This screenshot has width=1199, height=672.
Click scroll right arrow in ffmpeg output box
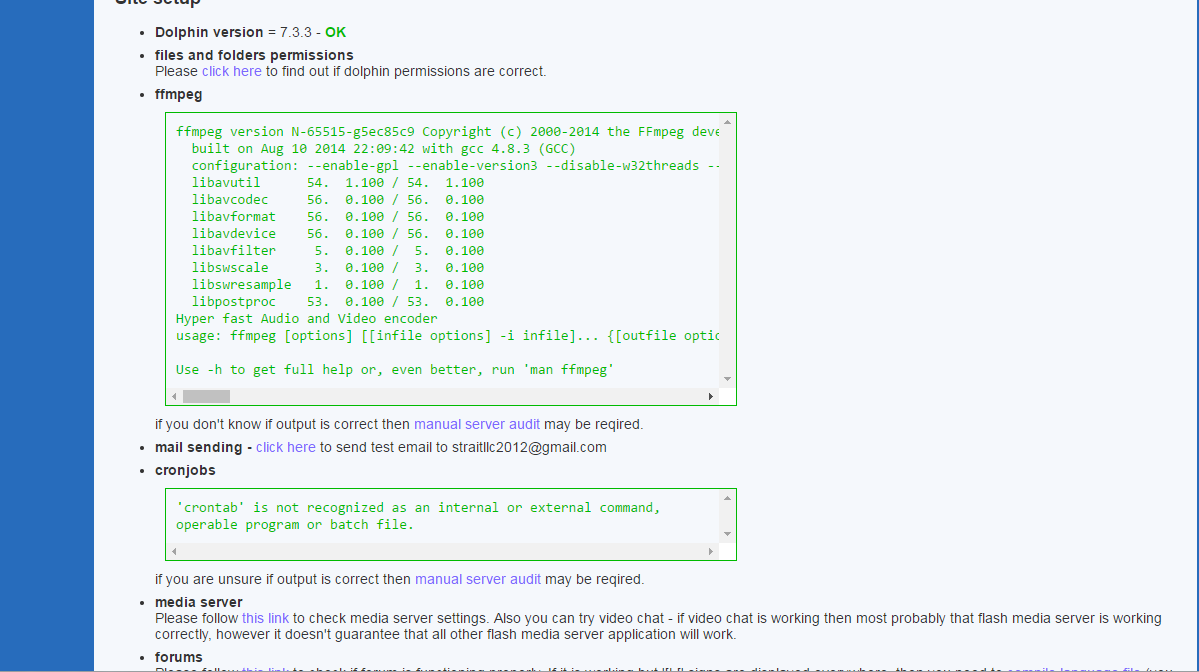(x=711, y=397)
